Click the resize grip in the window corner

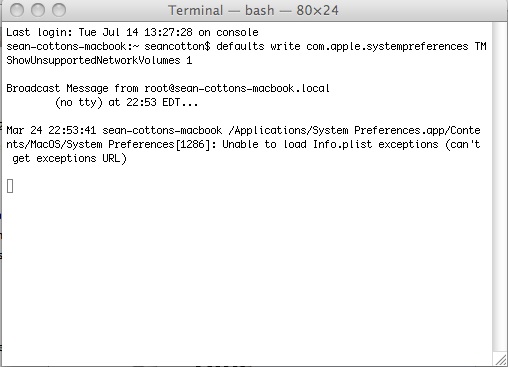point(500,359)
